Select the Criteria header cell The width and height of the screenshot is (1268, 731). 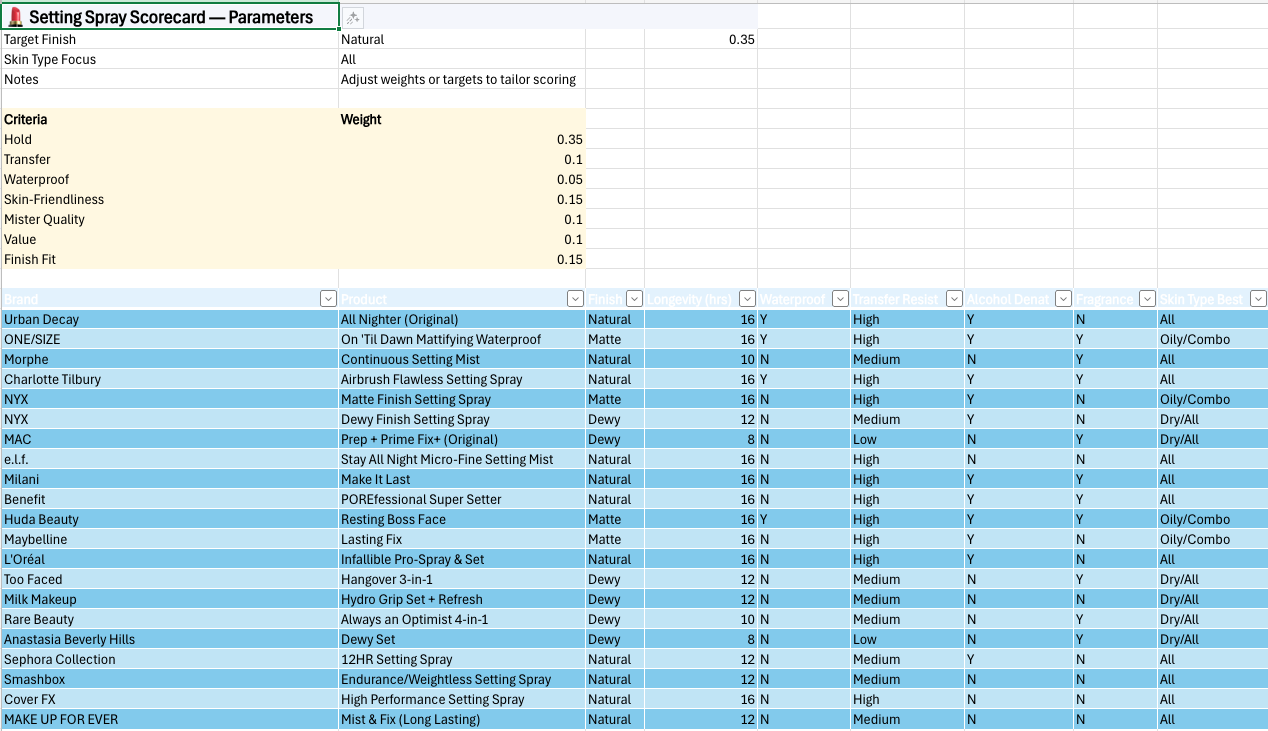tap(169, 119)
